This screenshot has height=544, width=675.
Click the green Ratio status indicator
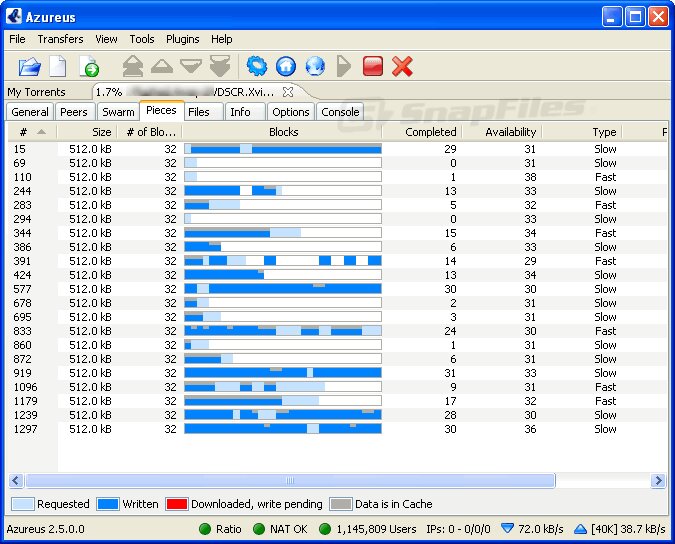[205, 529]
